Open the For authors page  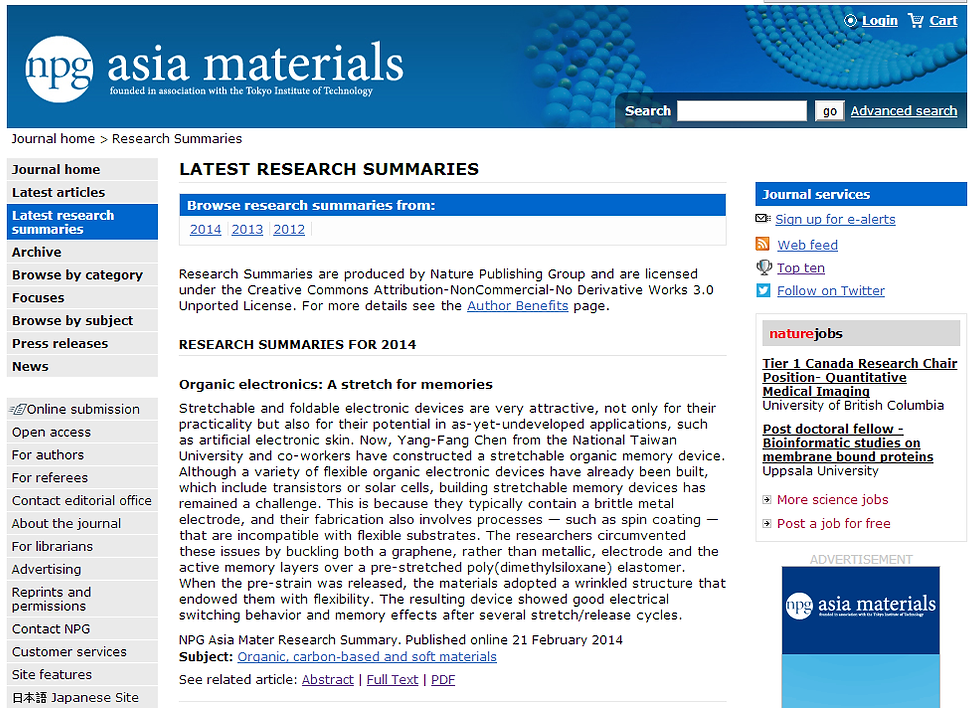(82, 455)
